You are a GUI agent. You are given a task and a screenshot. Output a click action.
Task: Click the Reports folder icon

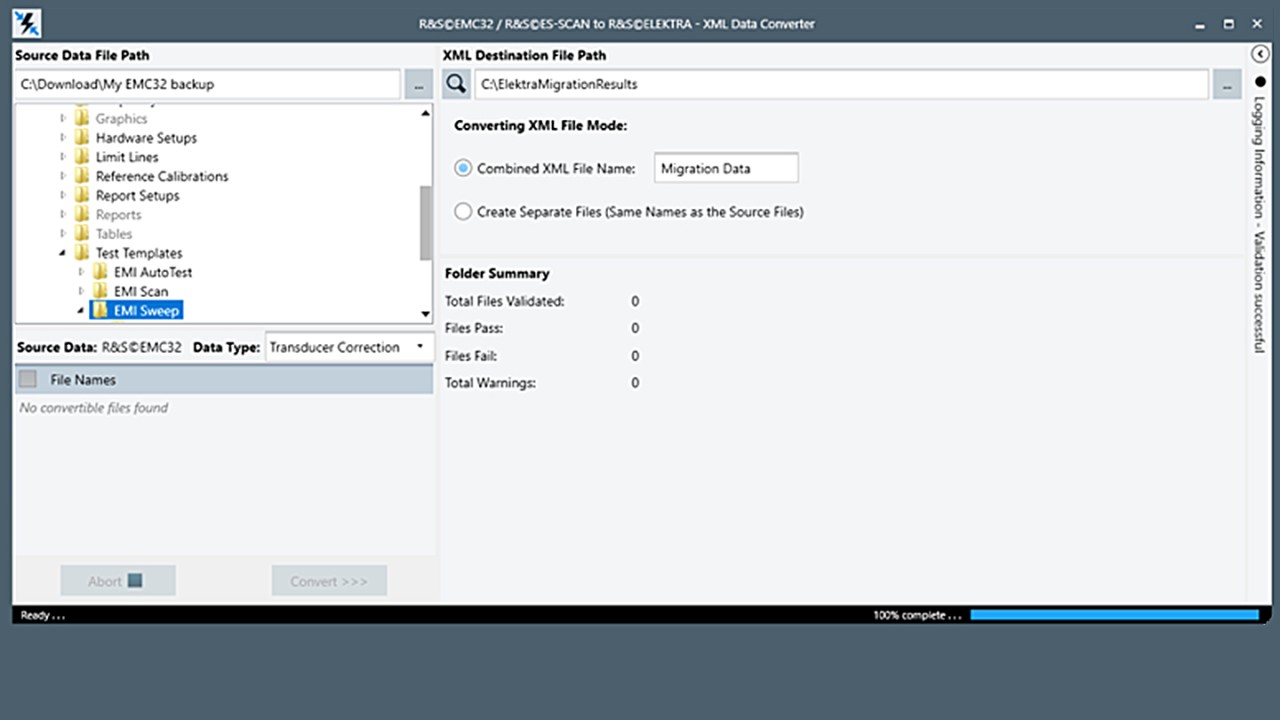coord(82,214)
